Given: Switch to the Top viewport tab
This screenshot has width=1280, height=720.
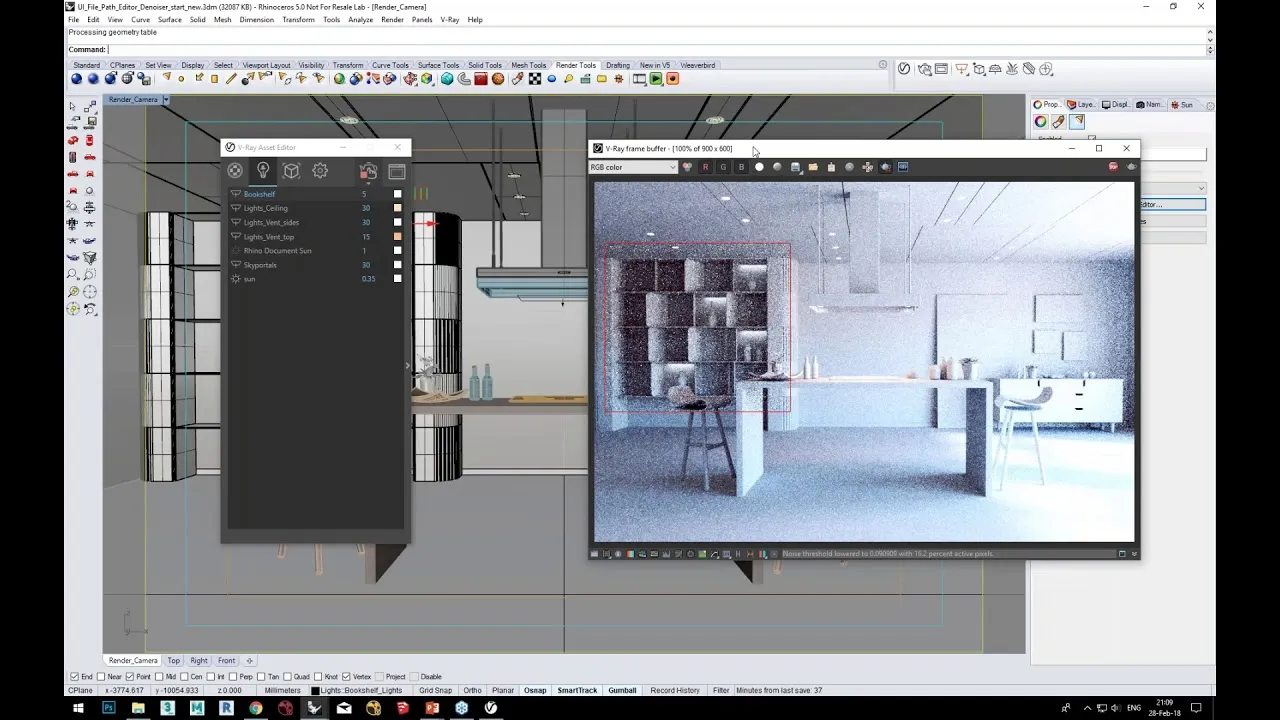Looking at the screenshot, I should click(x=174, y=661).
